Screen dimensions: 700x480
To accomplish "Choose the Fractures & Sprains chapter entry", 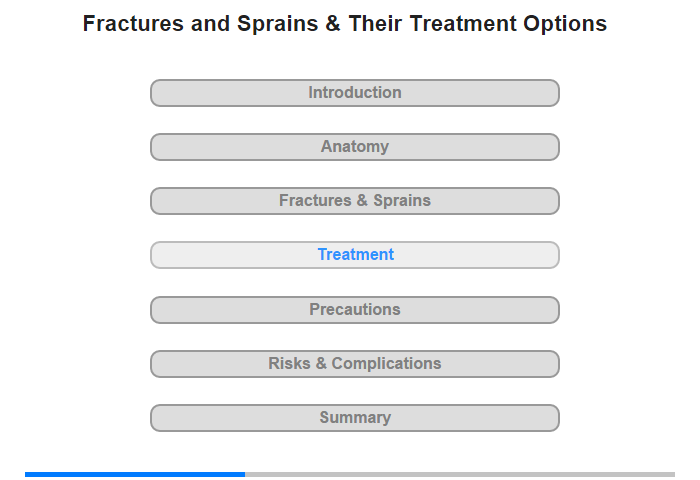I will coord(355,200).
